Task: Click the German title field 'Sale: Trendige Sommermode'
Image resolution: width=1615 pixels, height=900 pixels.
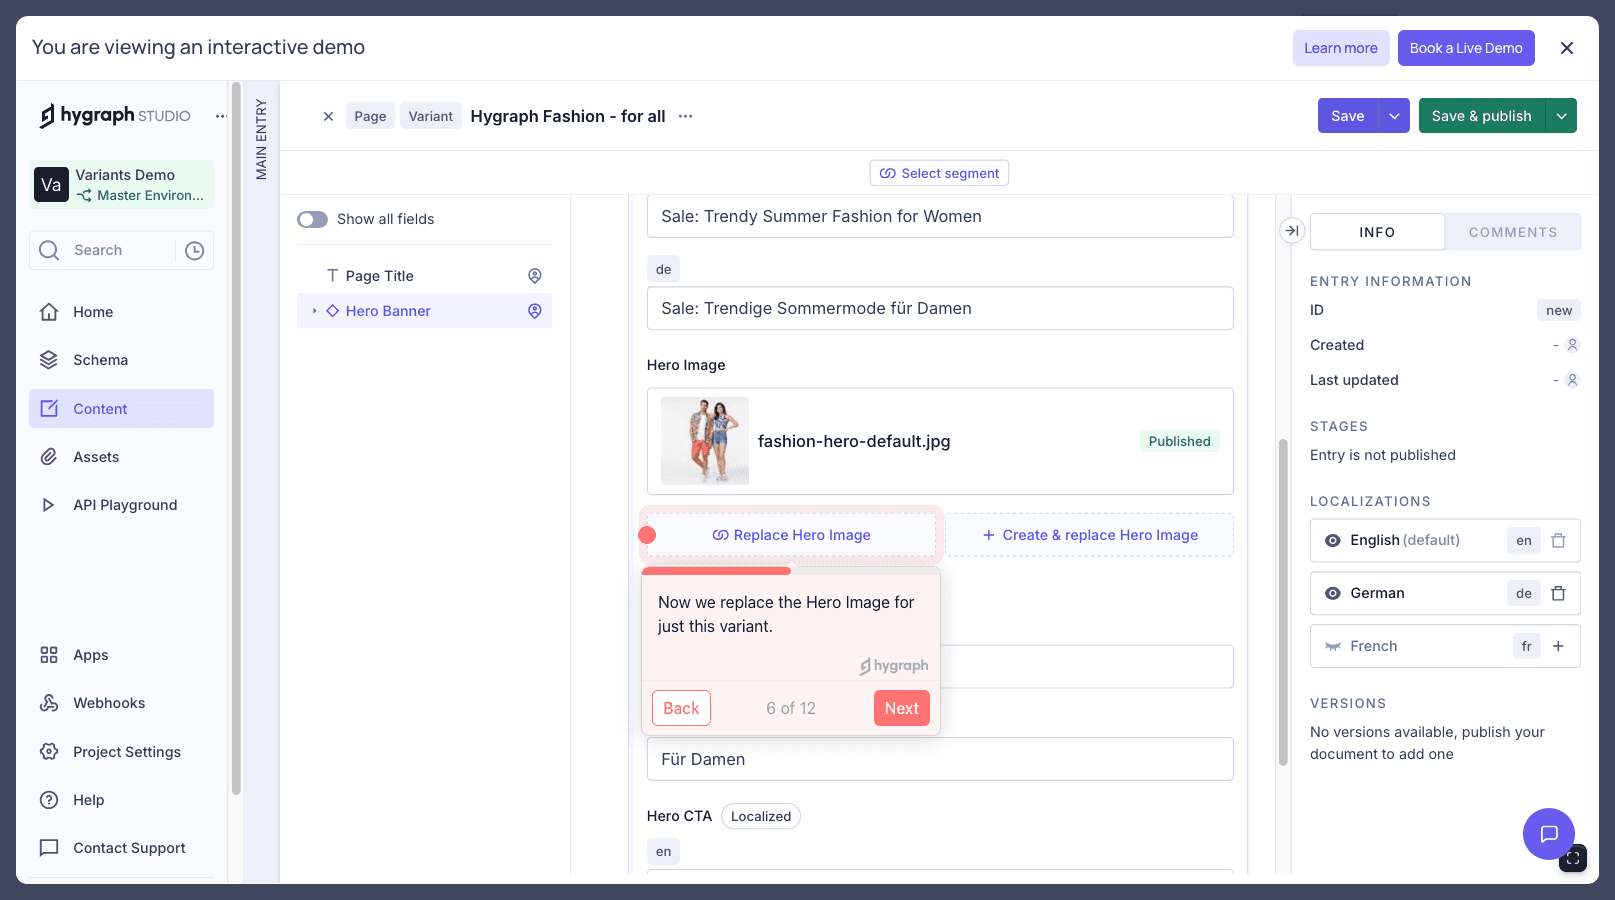Action: click(940, 308)
